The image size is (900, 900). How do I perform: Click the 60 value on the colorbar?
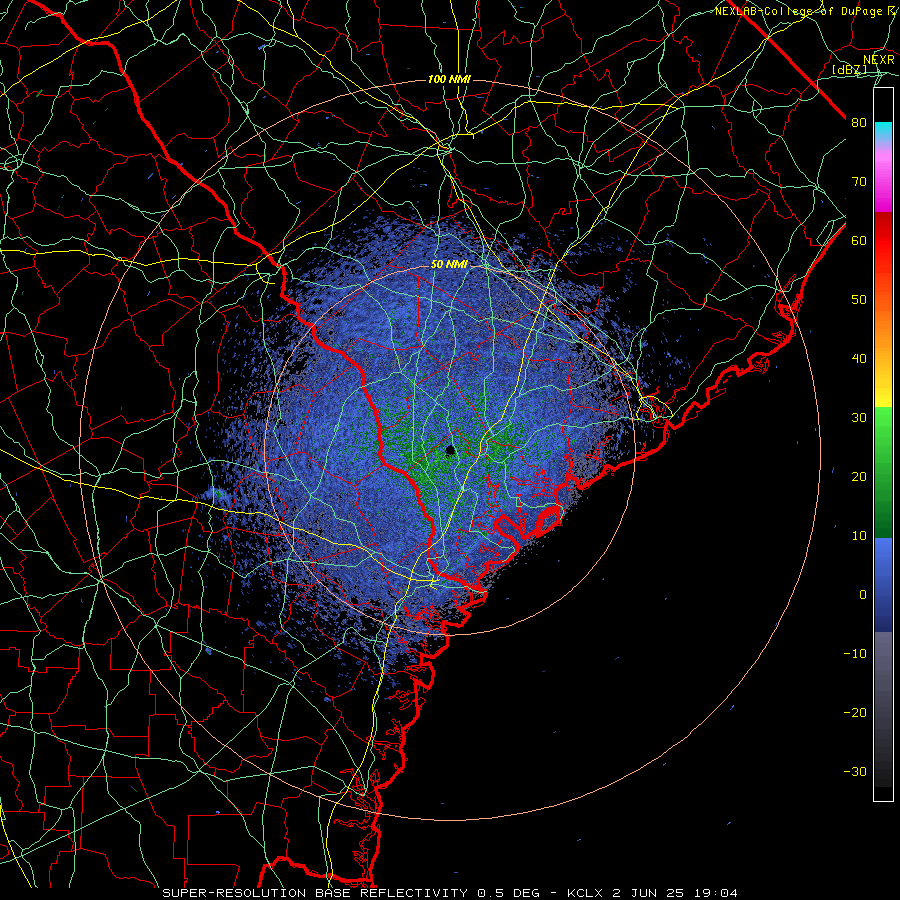(x=859, y=240)
